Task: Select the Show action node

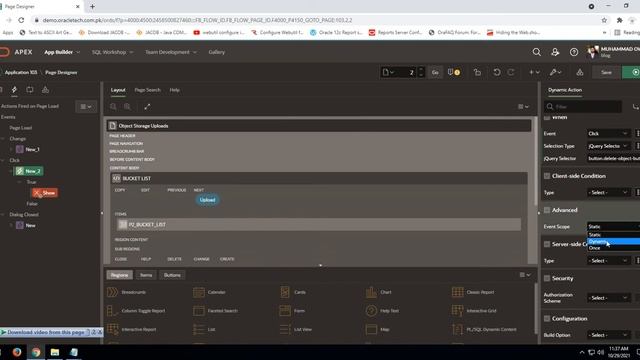Action: point(44,193)
